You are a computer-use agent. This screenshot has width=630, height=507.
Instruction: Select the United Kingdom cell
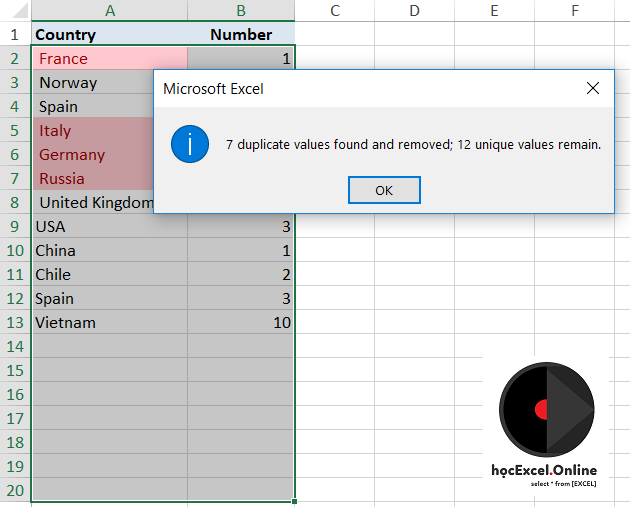click(x=93, y=202)
